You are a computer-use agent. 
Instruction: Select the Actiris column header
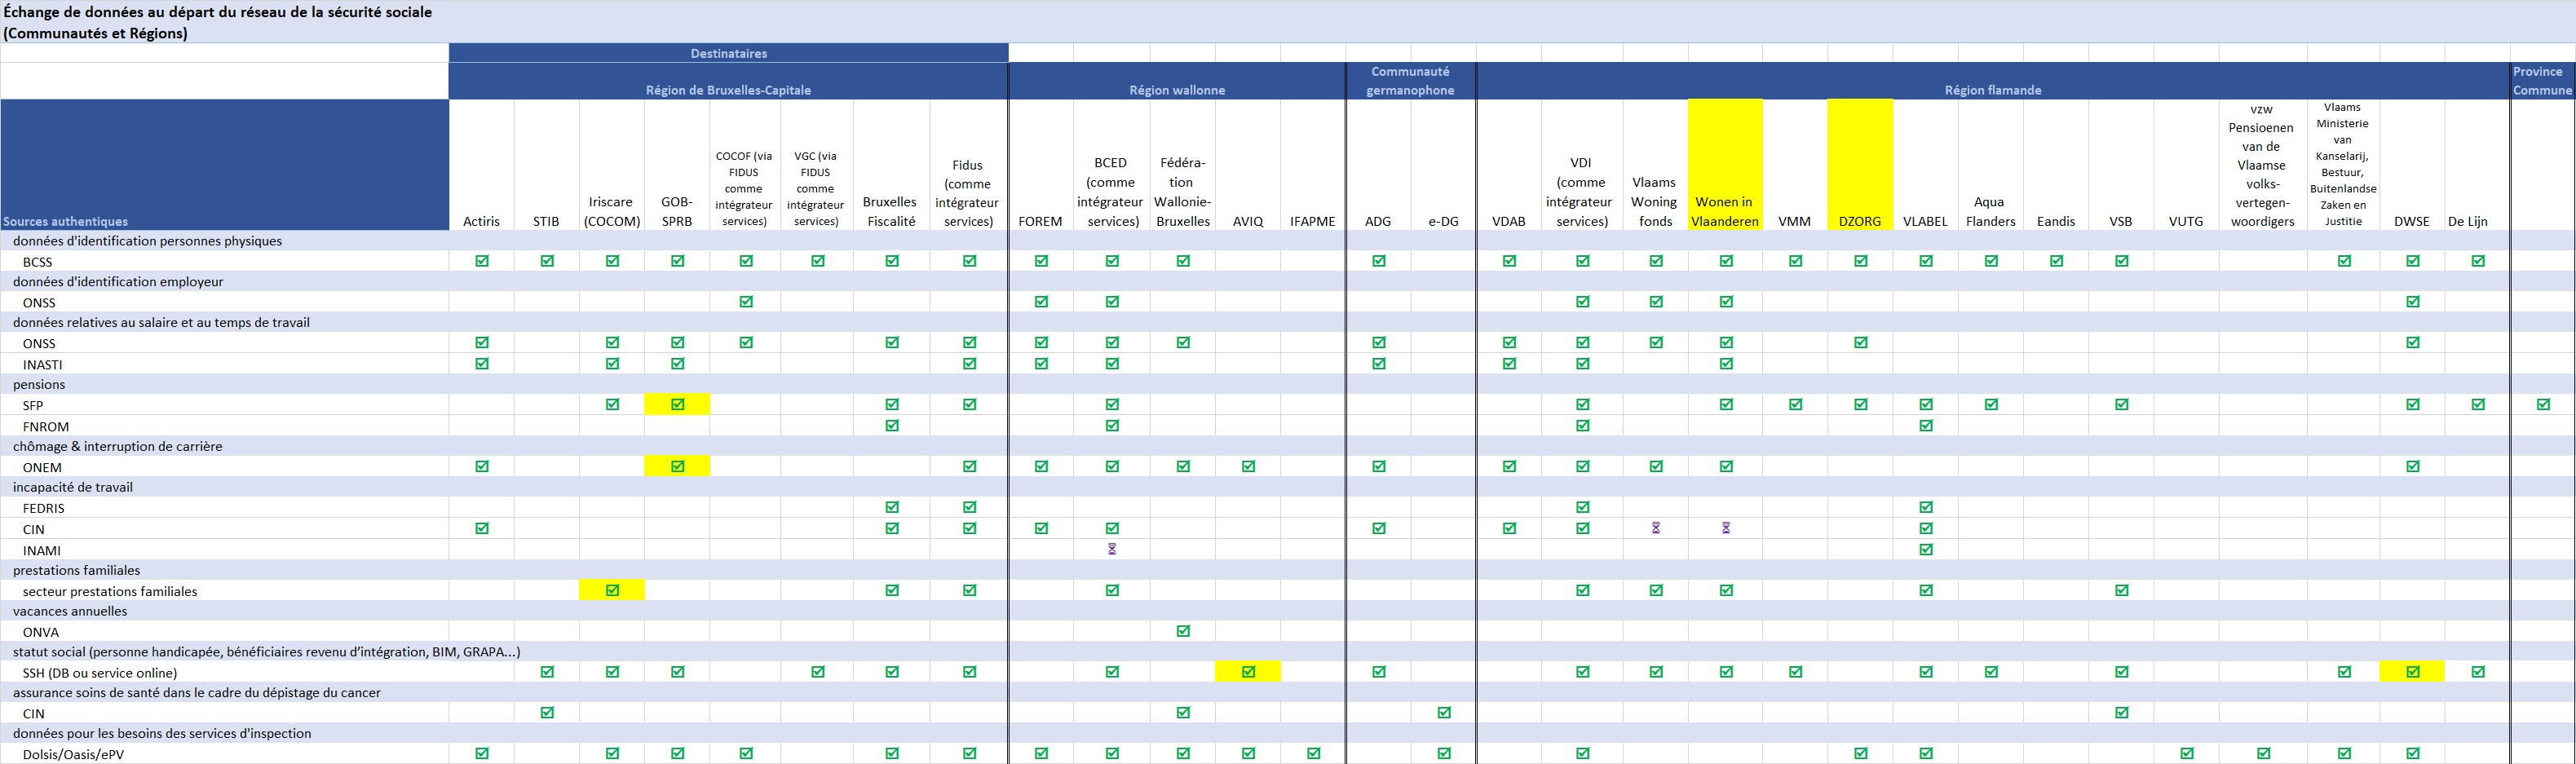pos(481,221)
